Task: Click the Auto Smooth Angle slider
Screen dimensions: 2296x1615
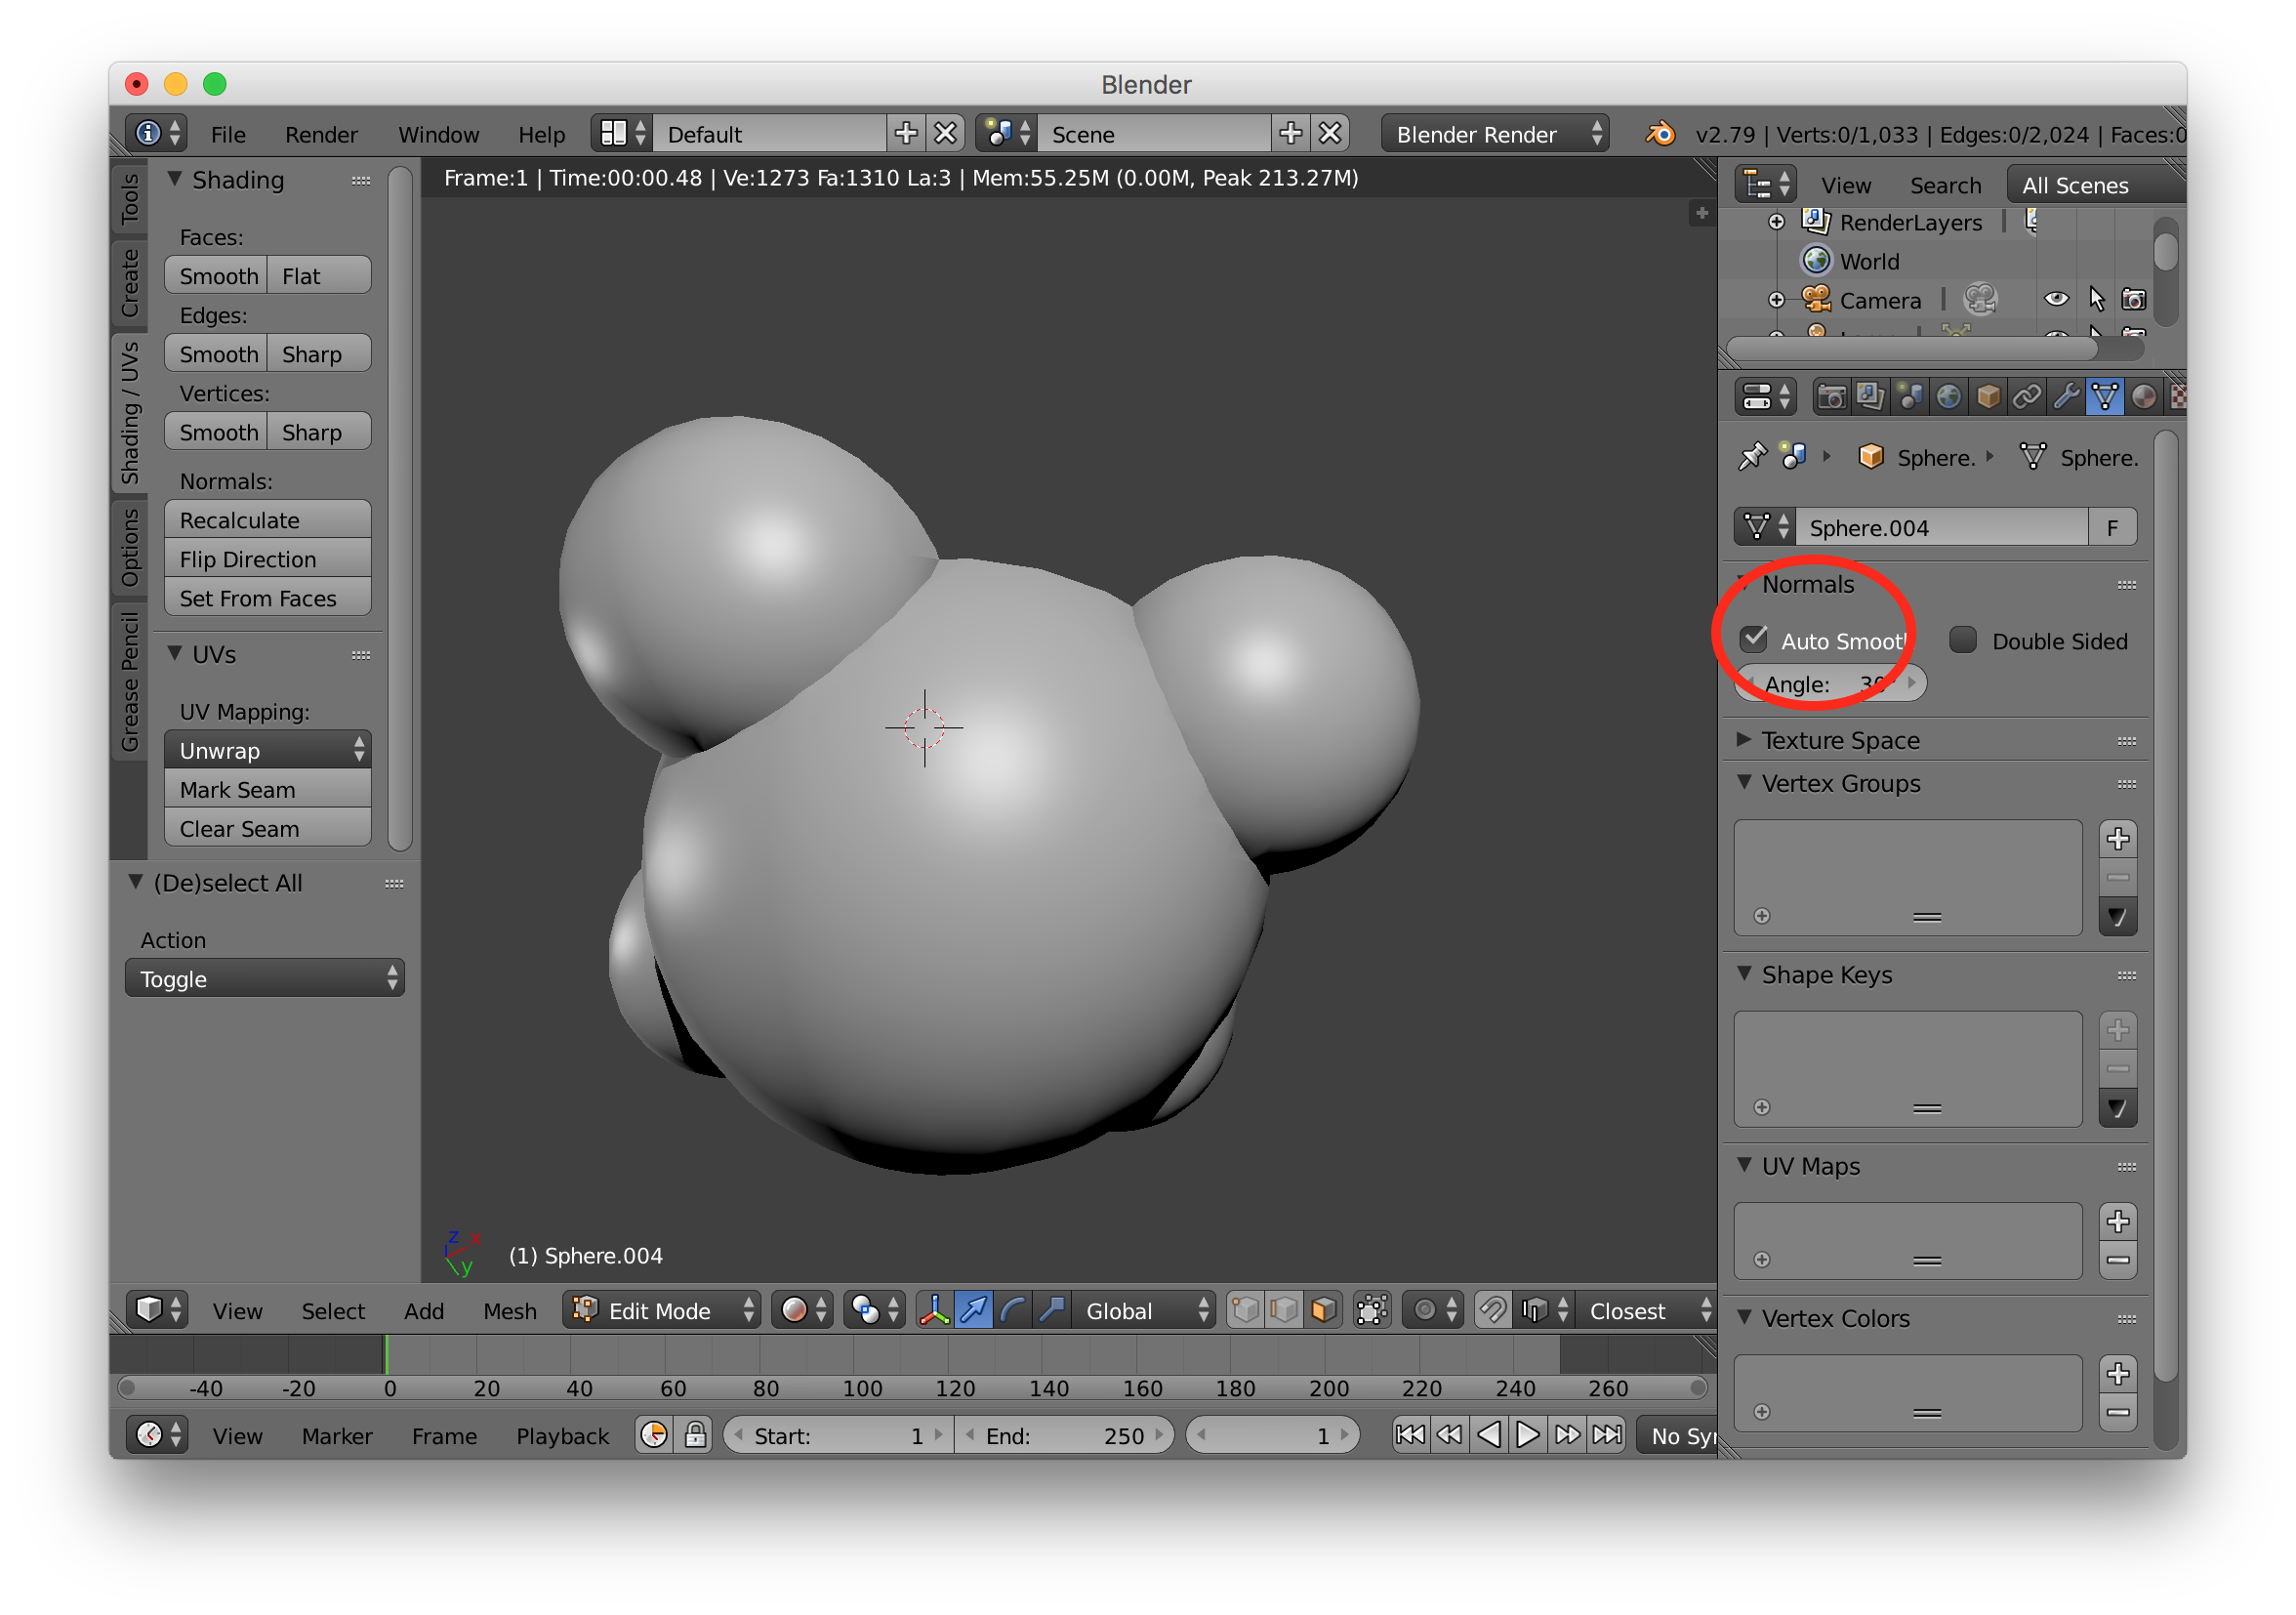Action: click(x=1831, y=684)
